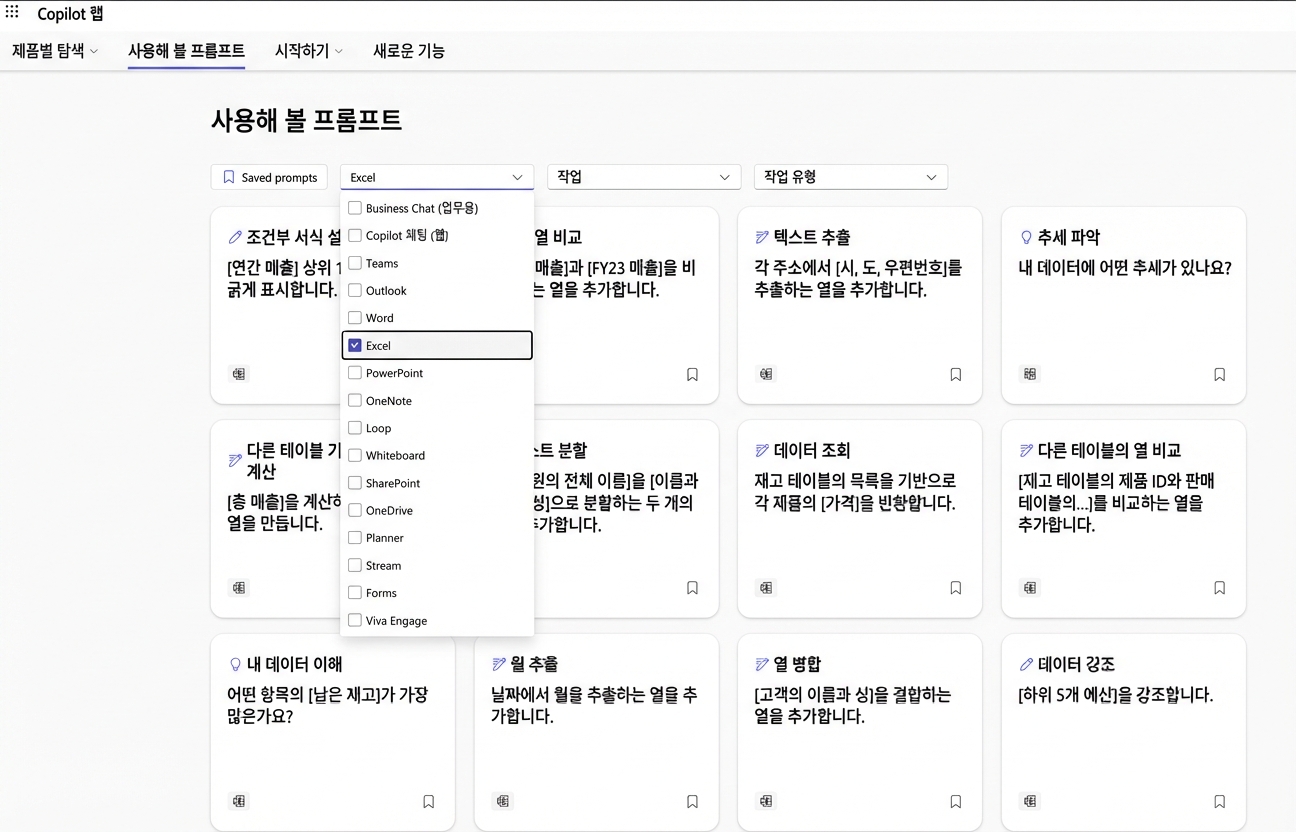Bookmark the 열 병합 prompt card
The image size is (1296, 832).
pyautogui.click(x=956, y=802)
